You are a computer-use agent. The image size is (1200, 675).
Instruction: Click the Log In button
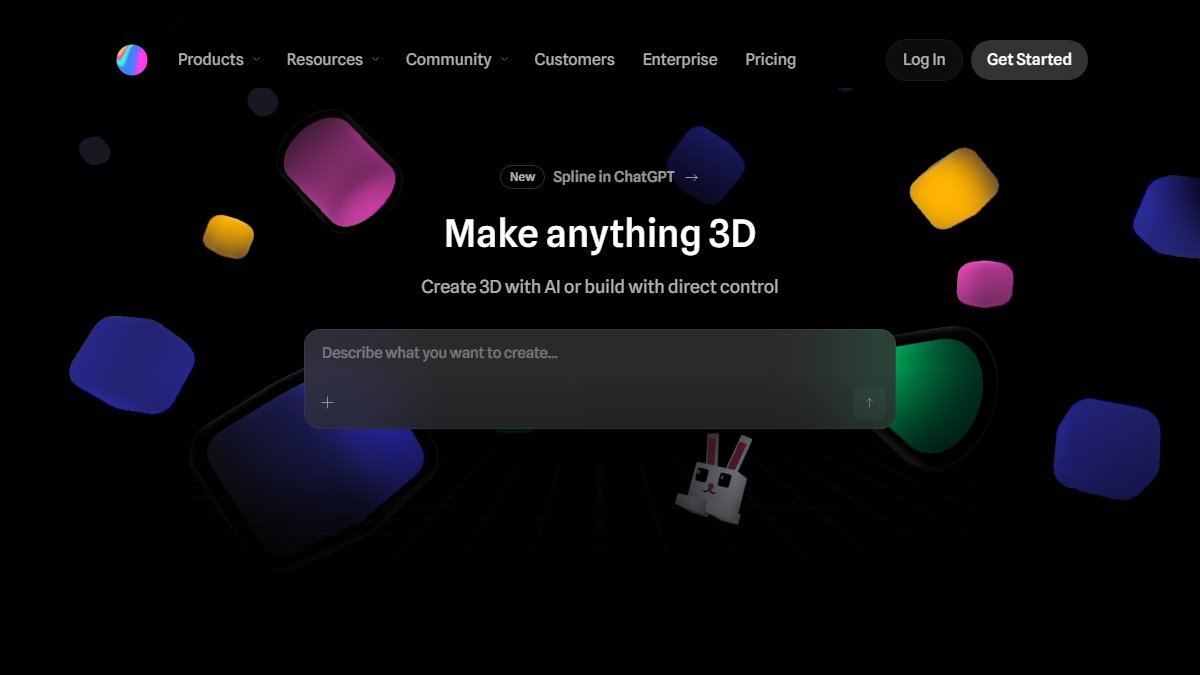(x=924, y=60)
